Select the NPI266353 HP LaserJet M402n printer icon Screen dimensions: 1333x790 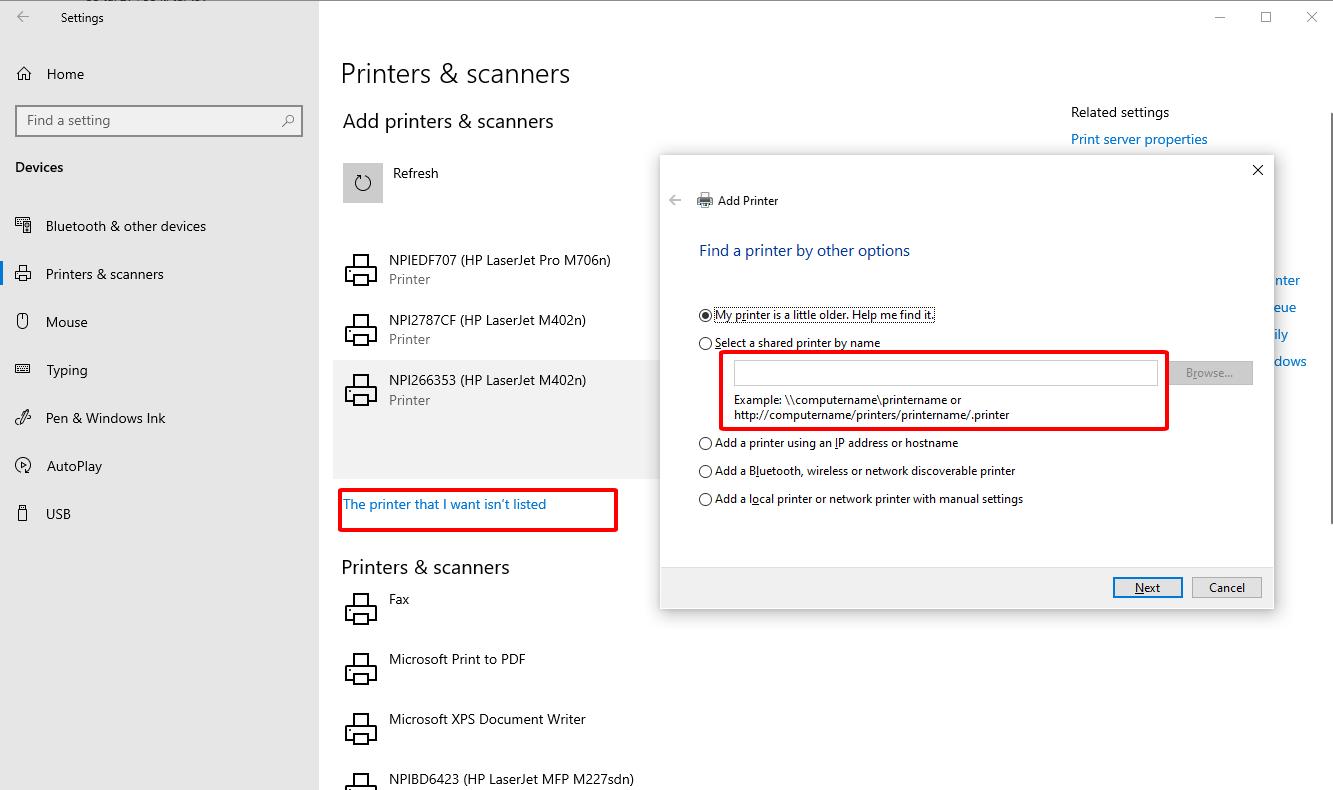click(361, 390)
